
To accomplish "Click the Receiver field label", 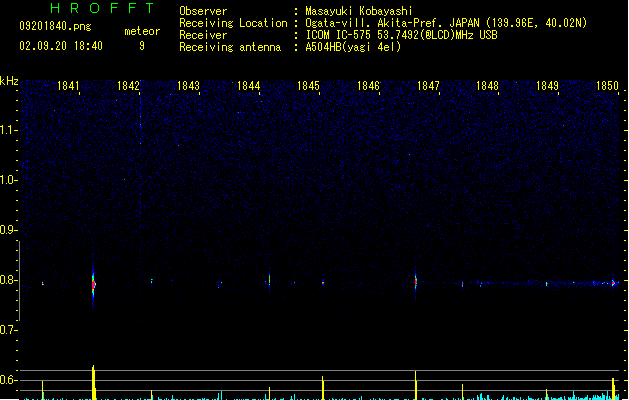I will coord(203,35).
